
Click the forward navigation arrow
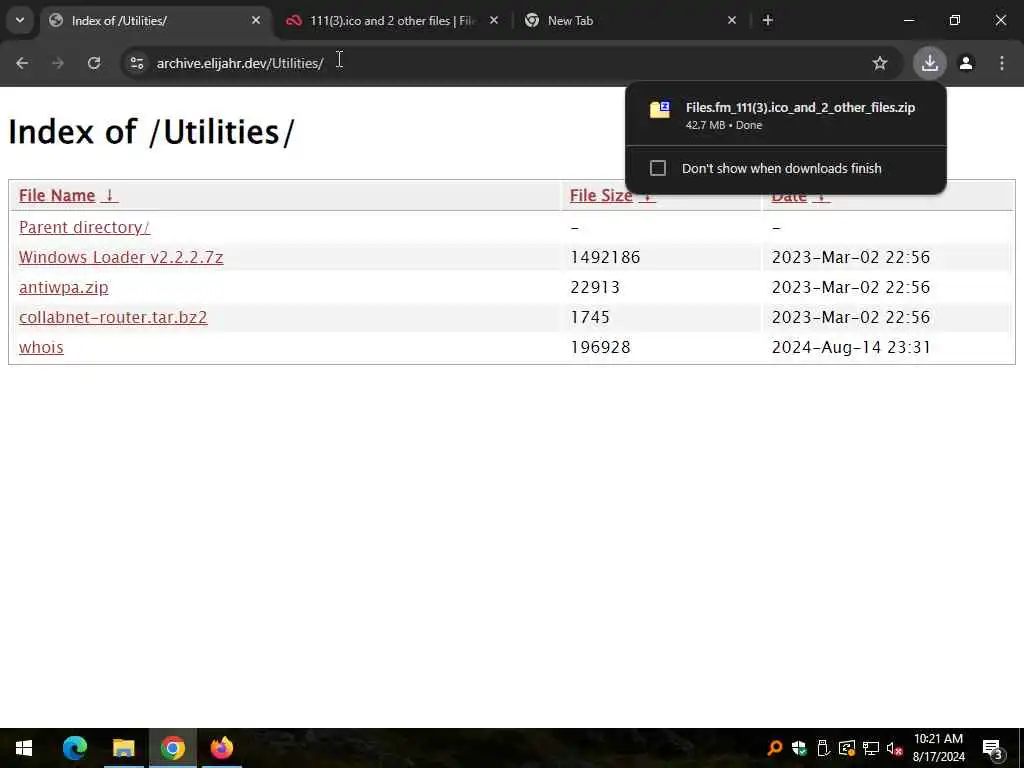point(58,63)
